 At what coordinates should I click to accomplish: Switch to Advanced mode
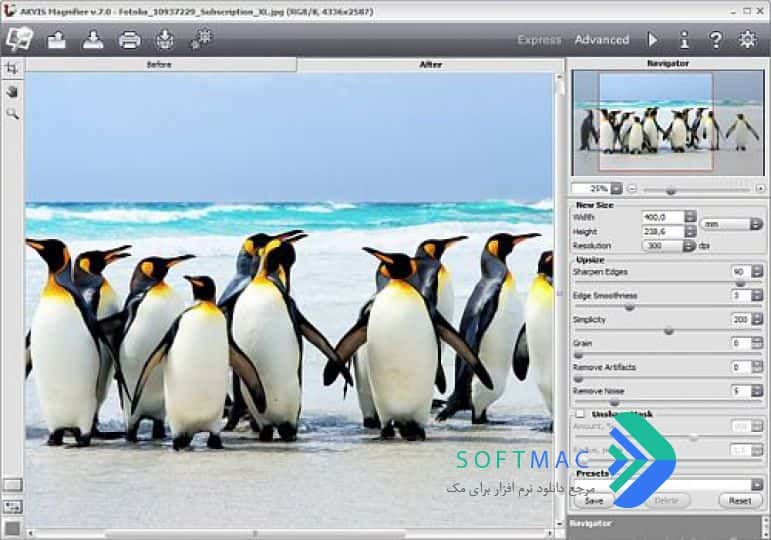click(602, 40)
